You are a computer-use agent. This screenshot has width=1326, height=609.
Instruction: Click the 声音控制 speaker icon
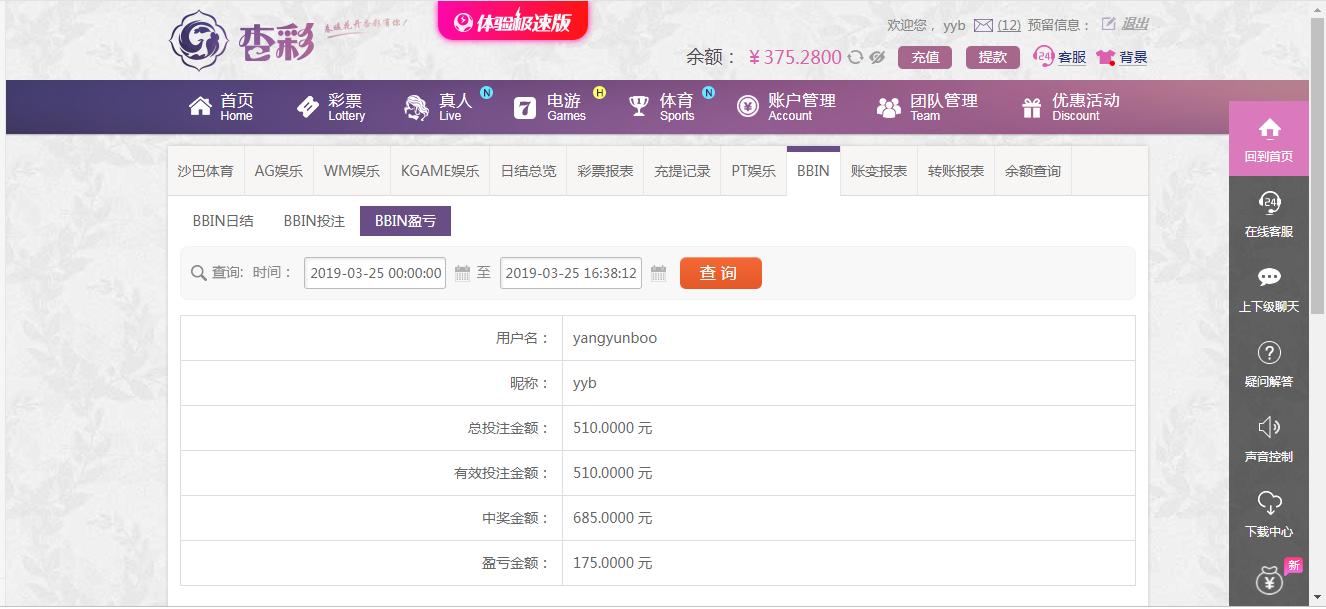click(1268, 426)
